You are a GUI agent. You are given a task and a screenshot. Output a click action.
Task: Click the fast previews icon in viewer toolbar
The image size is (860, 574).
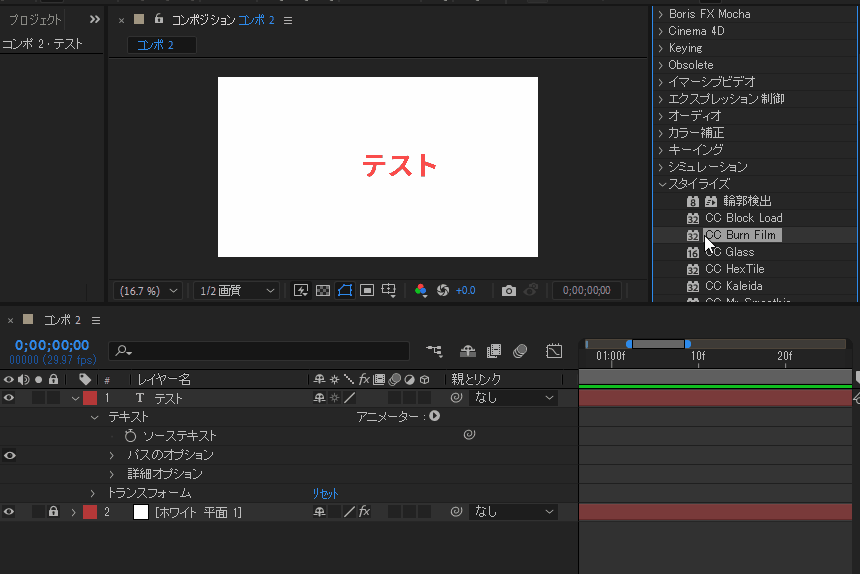pos(301,291)
